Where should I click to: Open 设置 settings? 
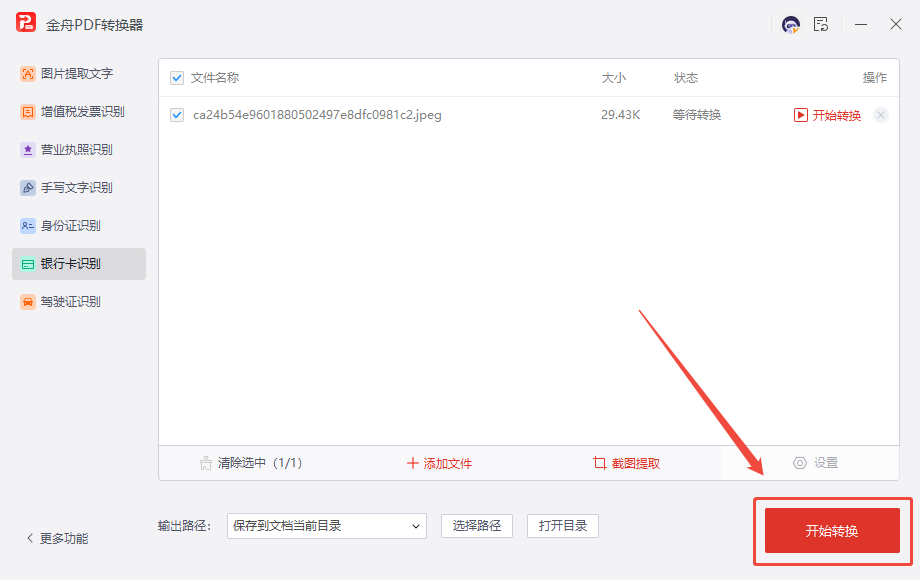pyautogui.click(x=816, y=463)
